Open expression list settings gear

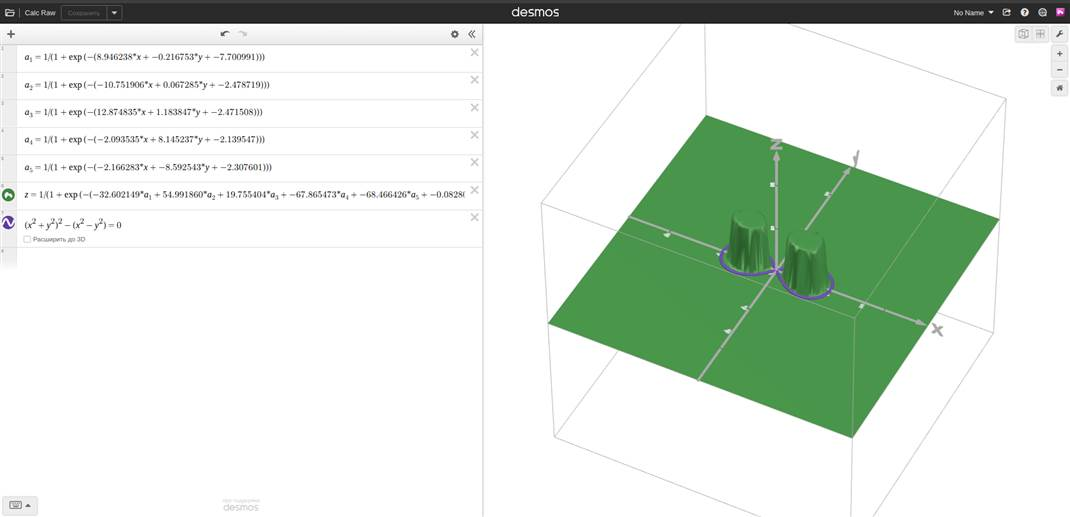(454, 34)
